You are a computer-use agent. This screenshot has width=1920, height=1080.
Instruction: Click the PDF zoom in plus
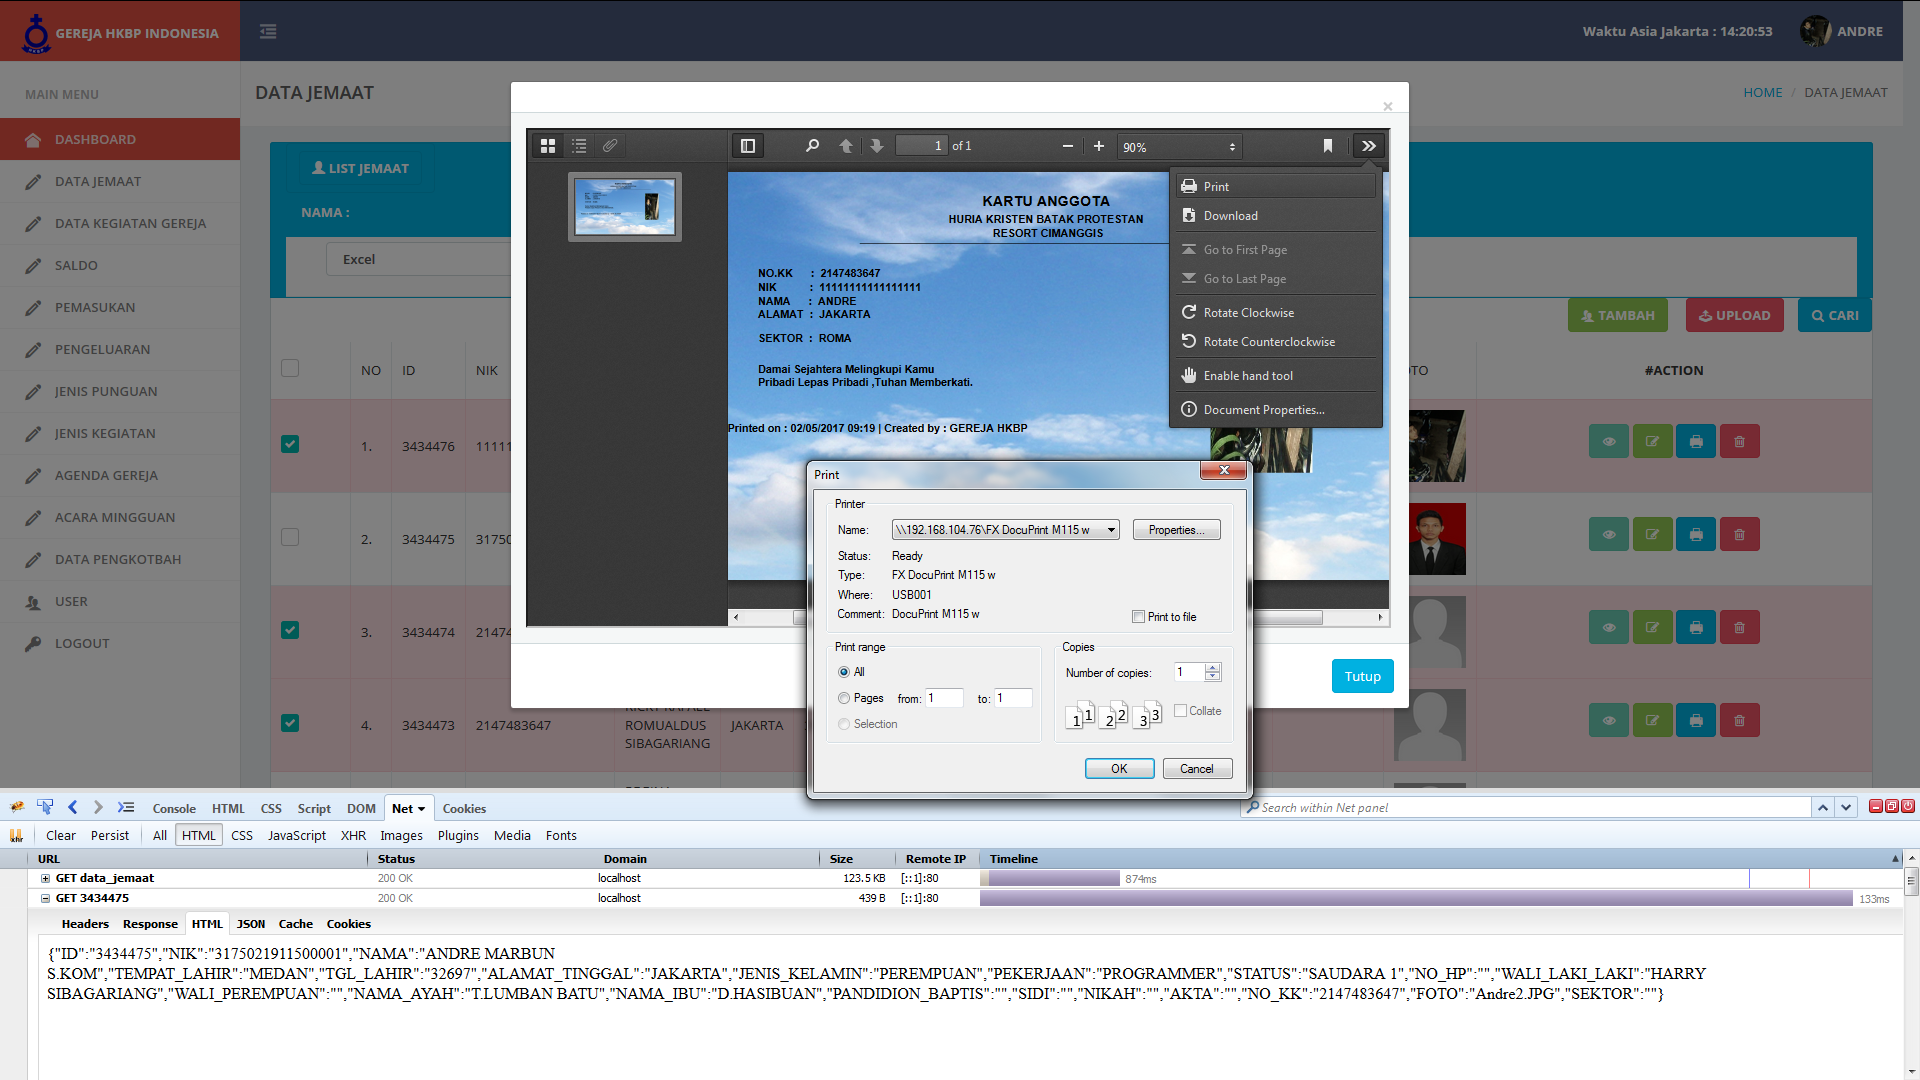pyautogui.click(x=1098, y=146)
